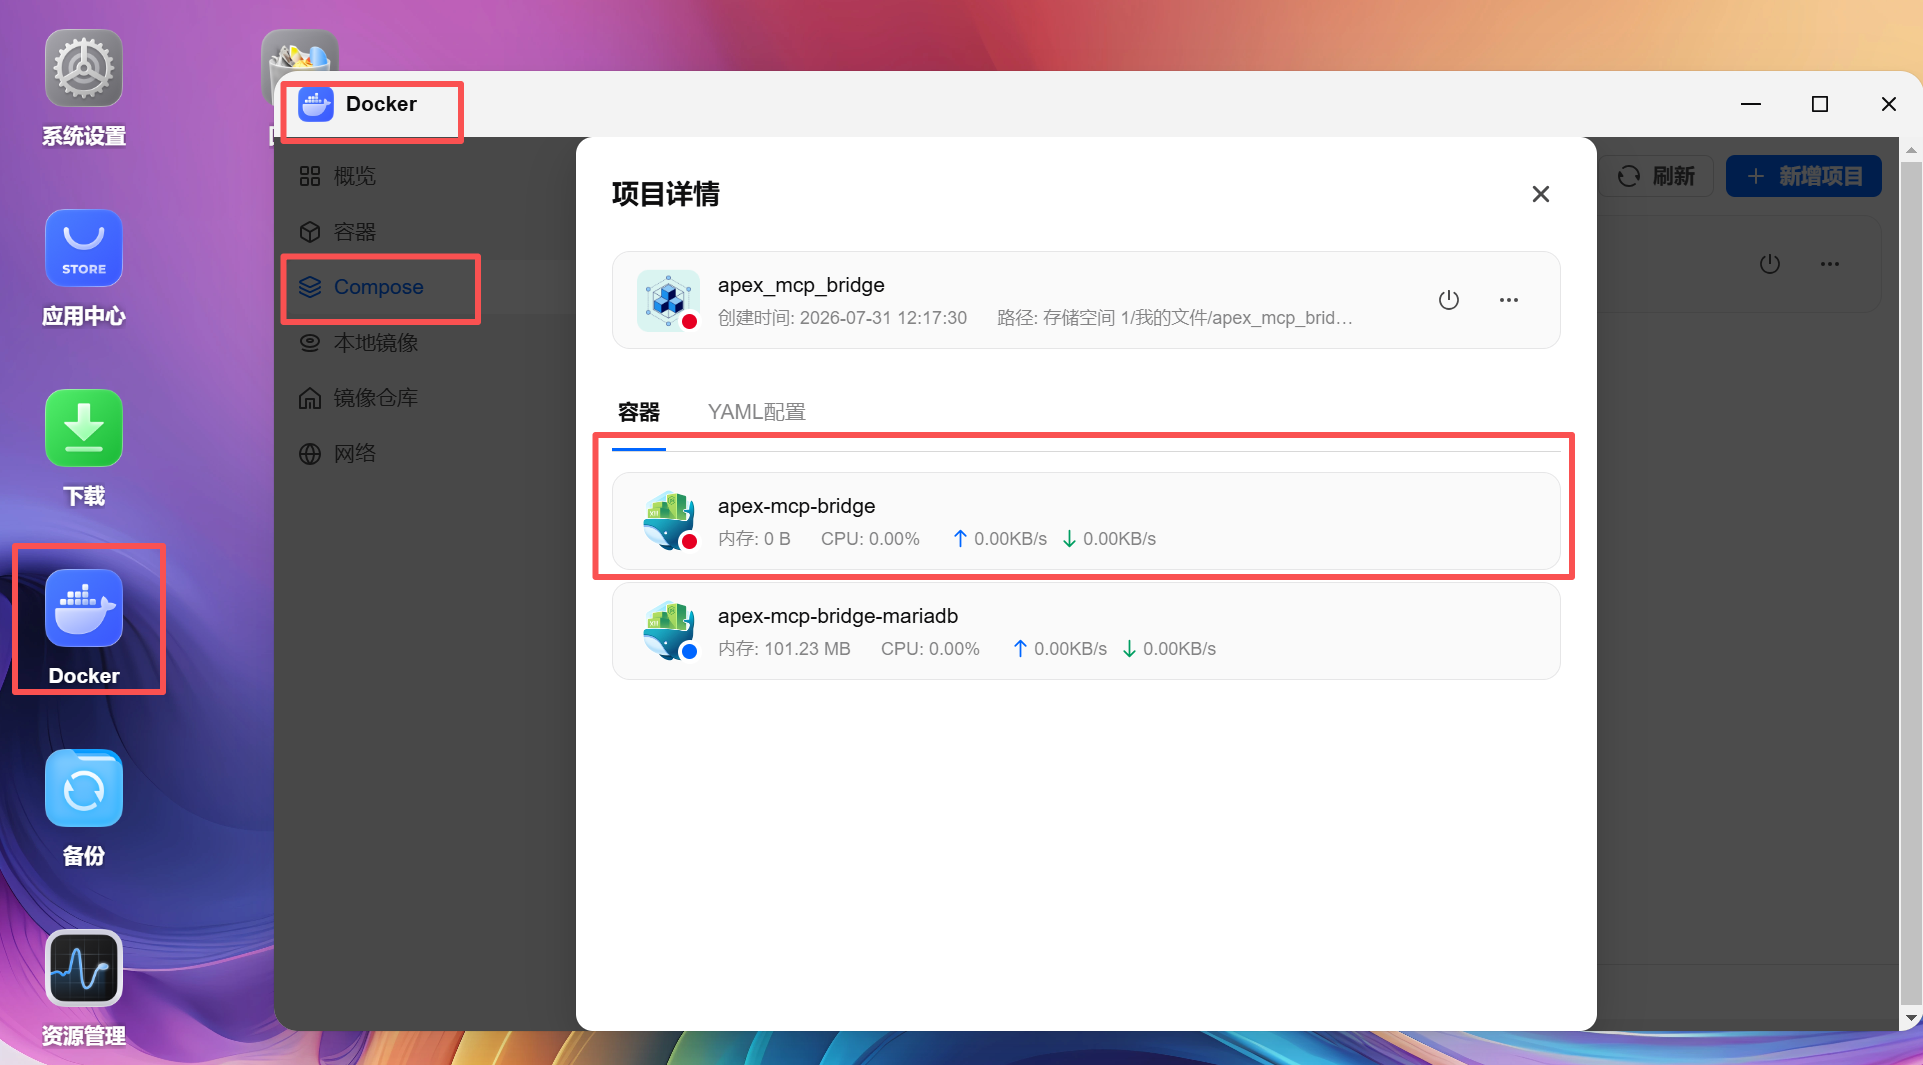Open the 本地镜像 sidebar item
The width and height of the screenshot is (1923, 1065).
pyautogui.click(x=377, y=343)
